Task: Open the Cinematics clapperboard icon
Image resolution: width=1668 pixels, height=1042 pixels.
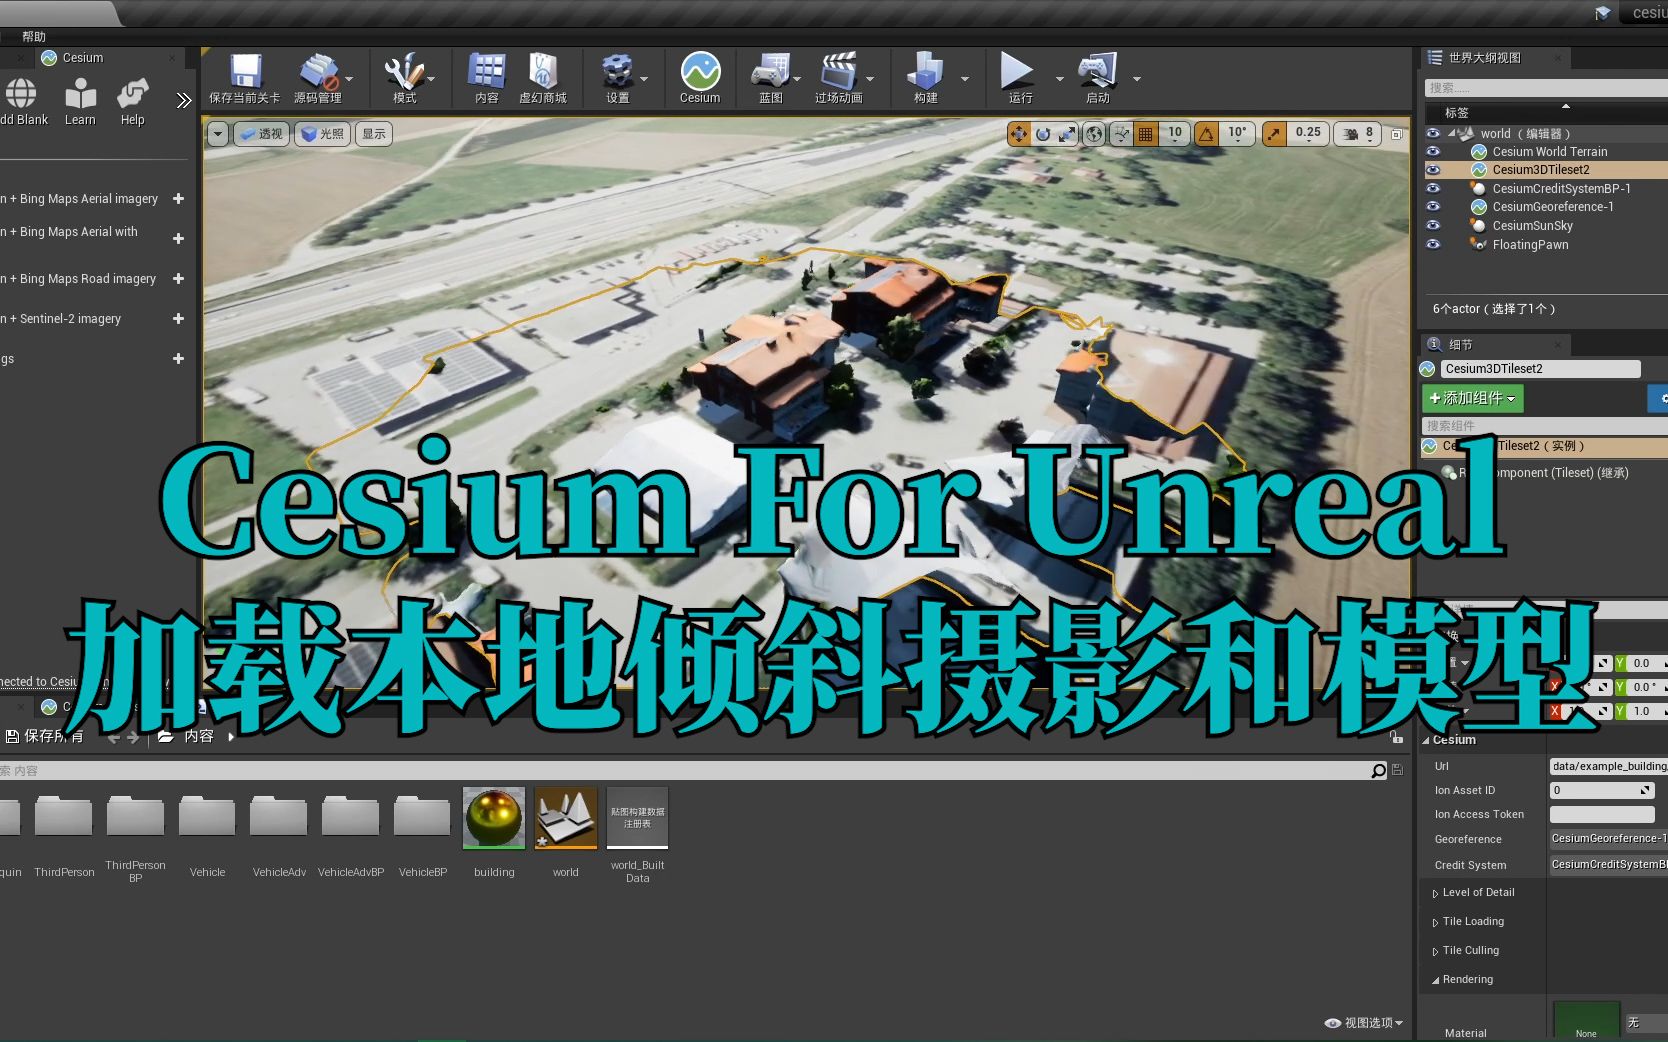Action: 839,72
